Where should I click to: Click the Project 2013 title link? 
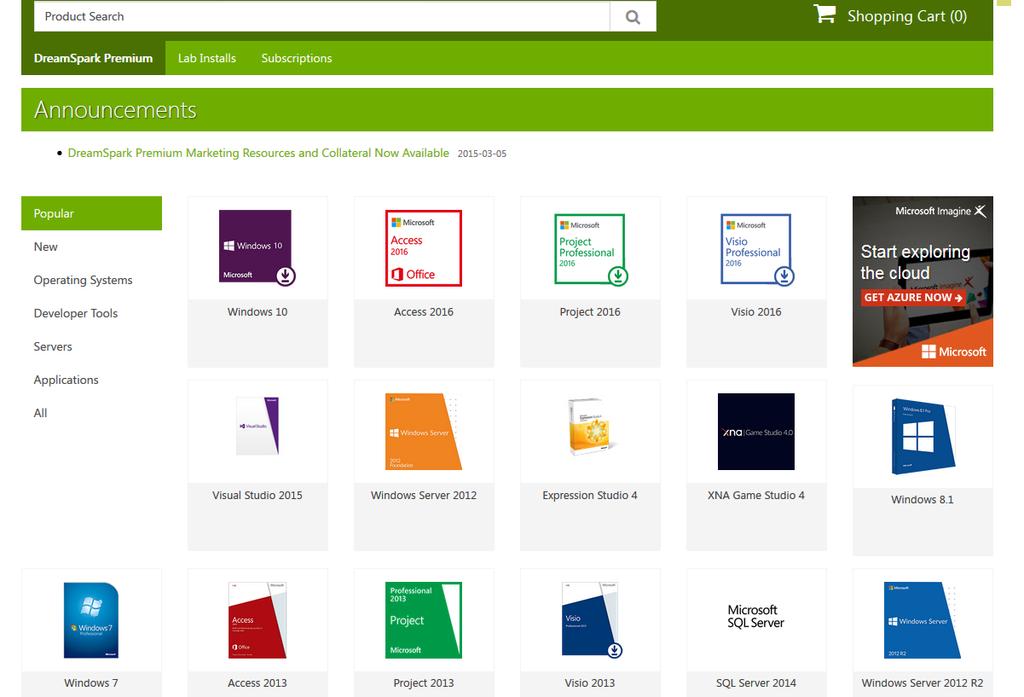tap(423, 683)
